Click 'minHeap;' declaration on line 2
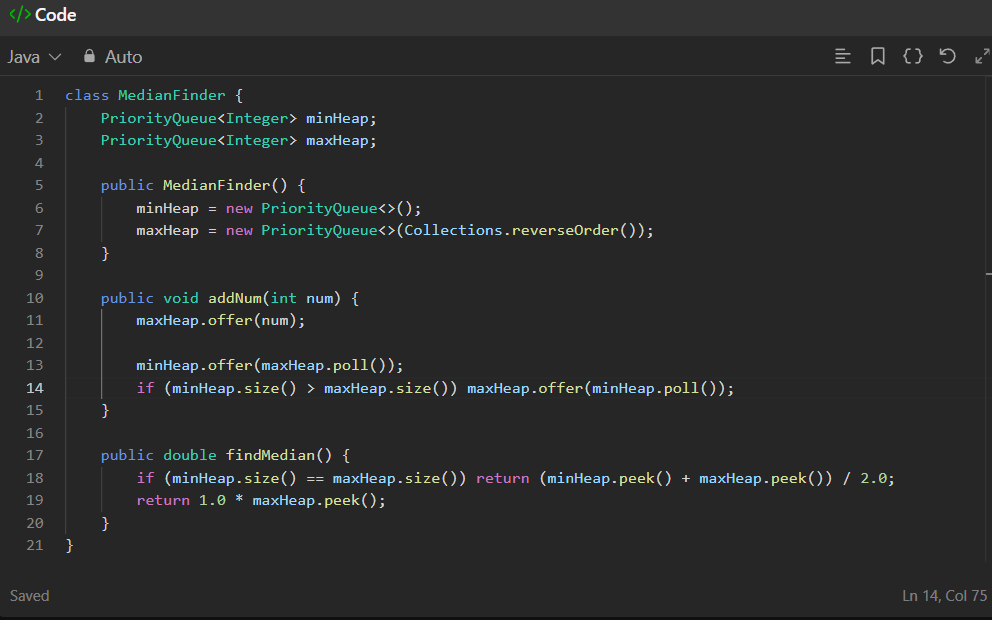992x620 pixels. pos(341,118)
